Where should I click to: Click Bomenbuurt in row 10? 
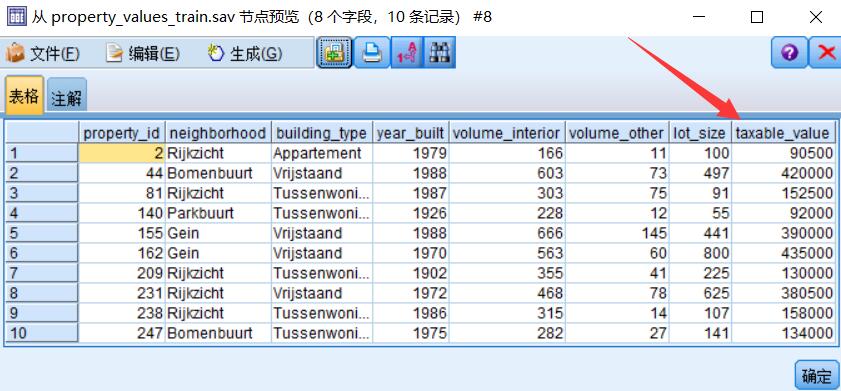(218, 333)
